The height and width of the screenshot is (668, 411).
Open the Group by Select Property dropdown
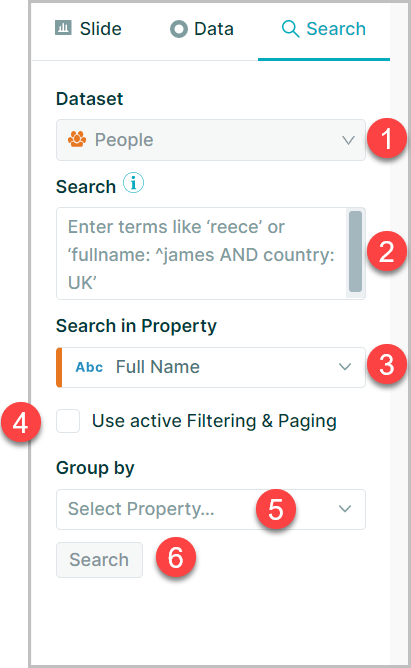pyautogui.click(x=211, y=509)
